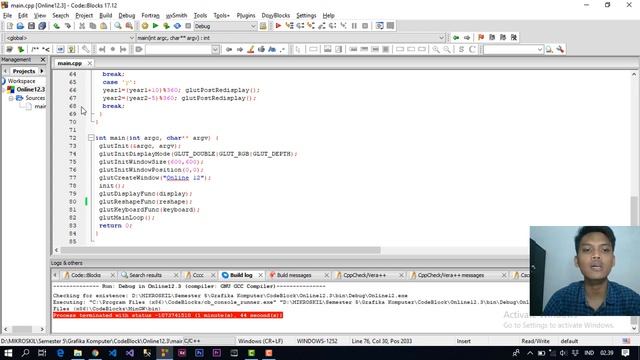This screenshot has width=640, height=360.
Task: Collapse the main function fold marker
Action: pos(91,138)
